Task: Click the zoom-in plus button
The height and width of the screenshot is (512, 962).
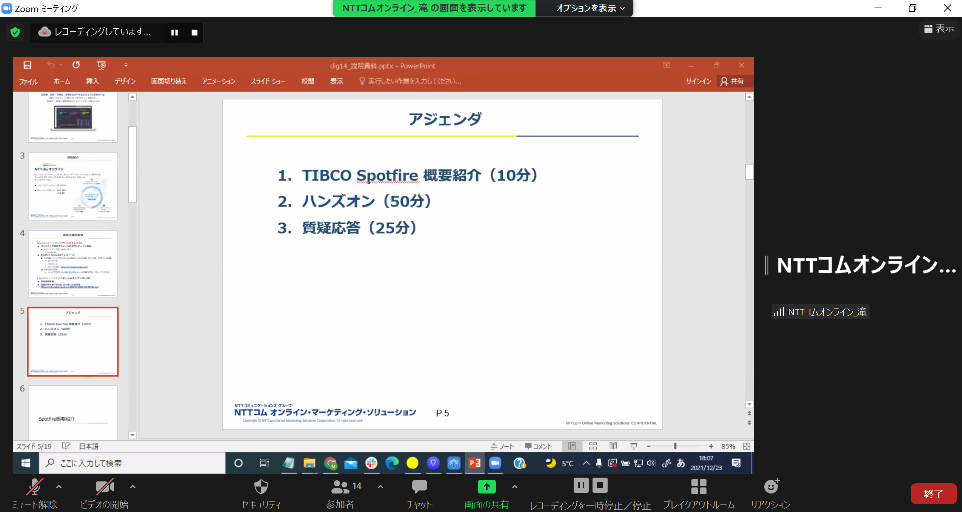Action: point(711,446)
